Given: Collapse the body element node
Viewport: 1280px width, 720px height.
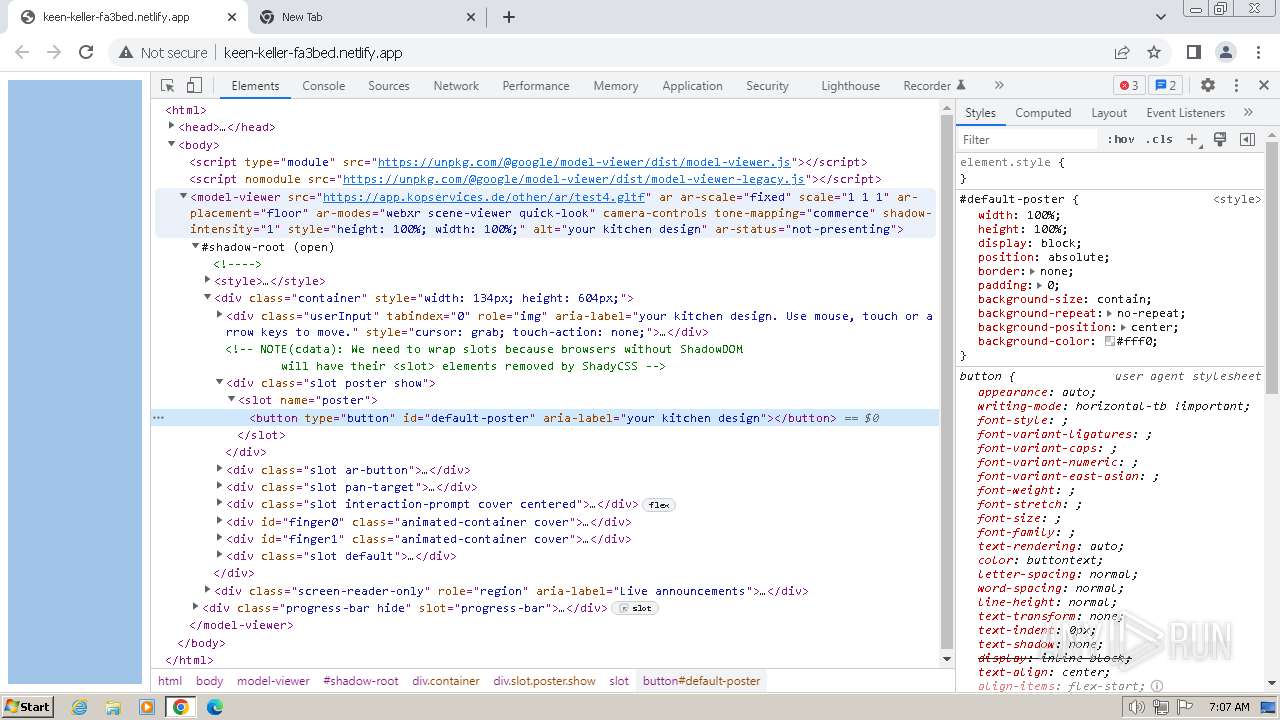Looking at the screenshot, I should [172, 145].
